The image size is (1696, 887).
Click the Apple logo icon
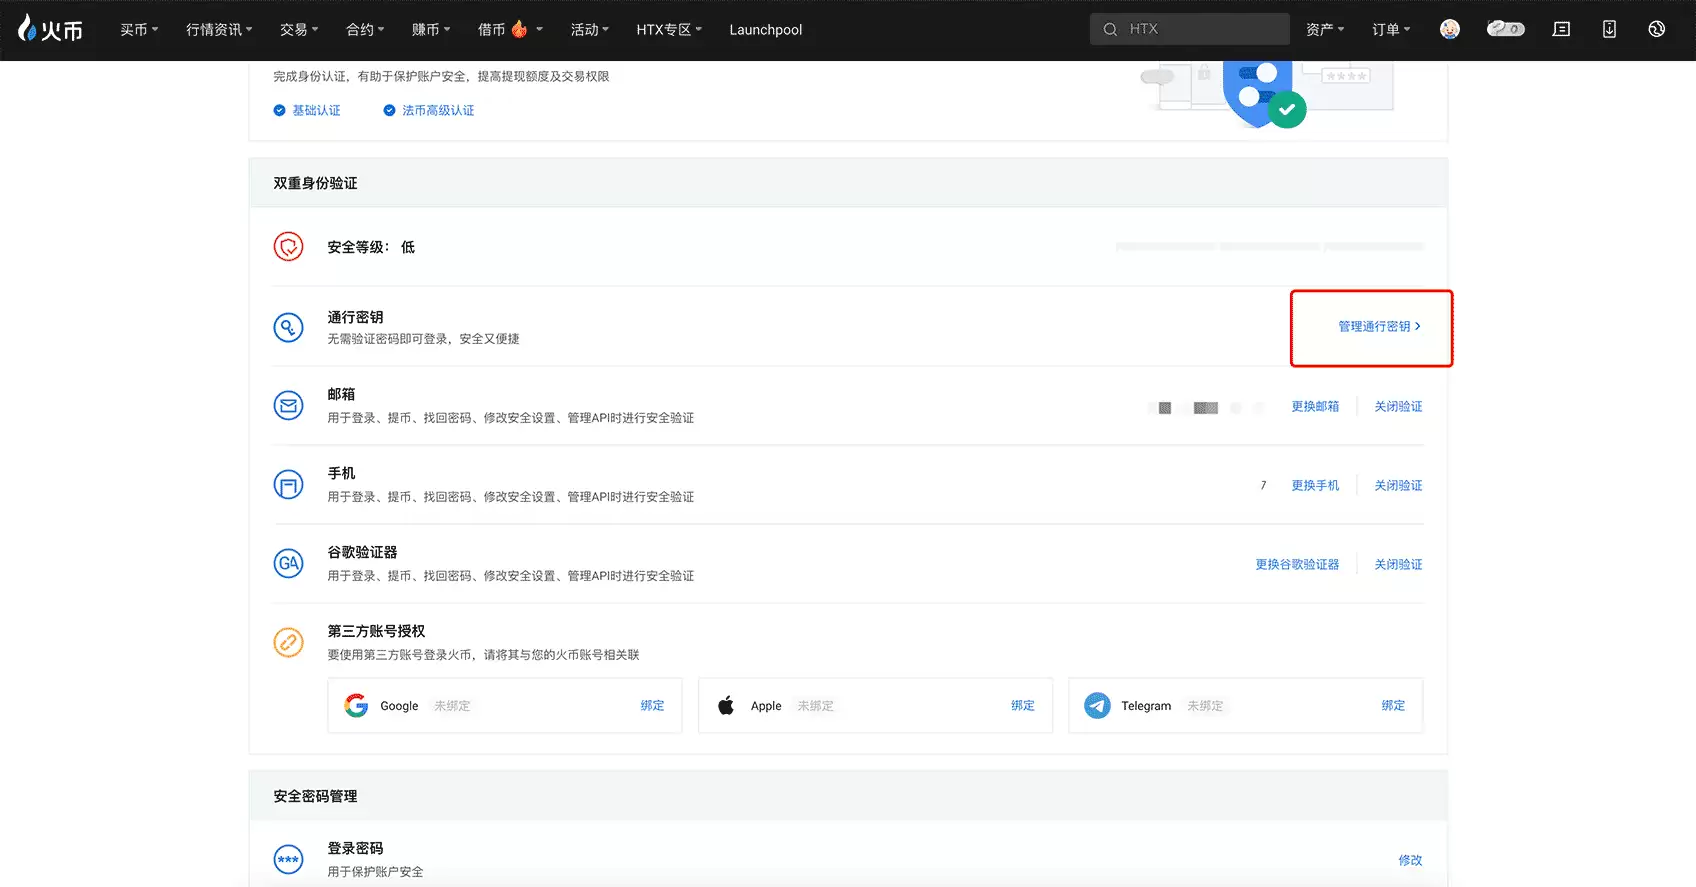(727, 706)
